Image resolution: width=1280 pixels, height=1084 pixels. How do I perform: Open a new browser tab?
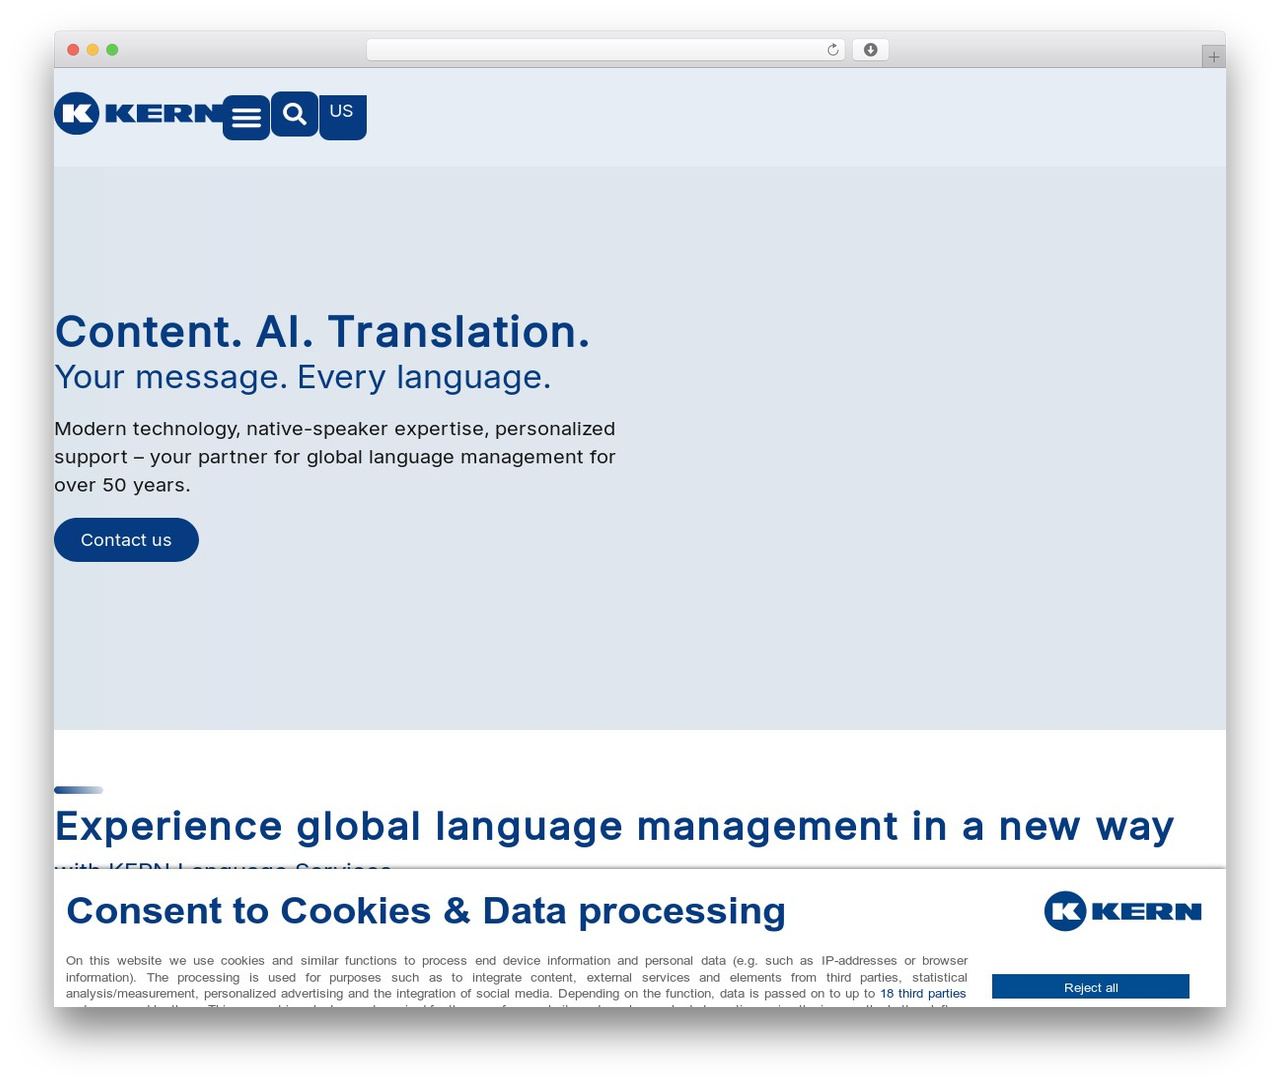pyautogui.click(x=1213, y=57)
